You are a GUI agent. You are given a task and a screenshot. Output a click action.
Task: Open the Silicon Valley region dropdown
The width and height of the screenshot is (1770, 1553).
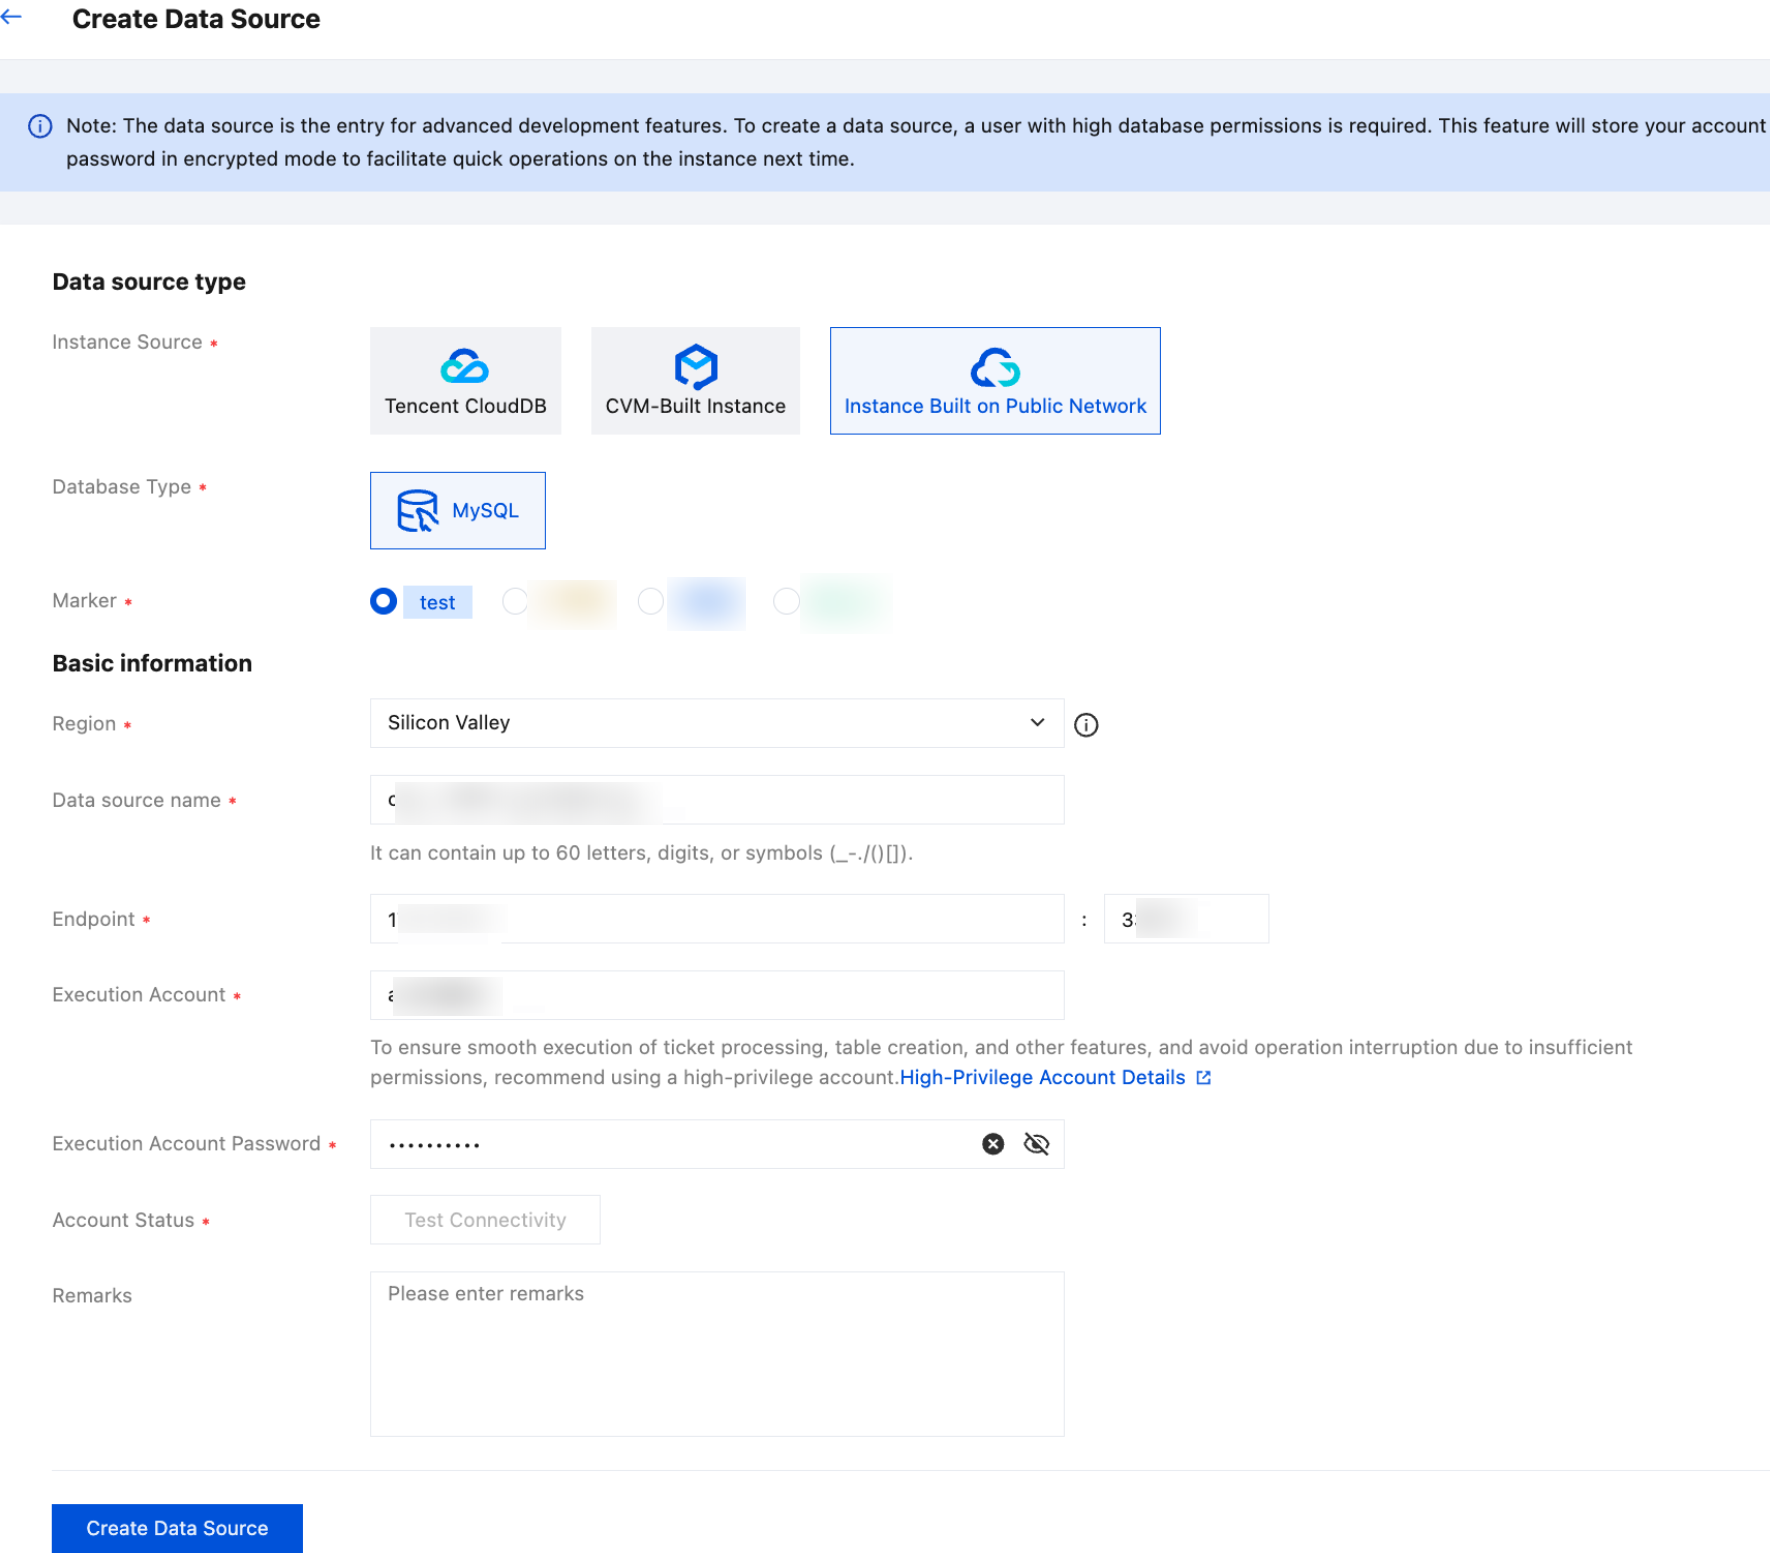point(717,723)
